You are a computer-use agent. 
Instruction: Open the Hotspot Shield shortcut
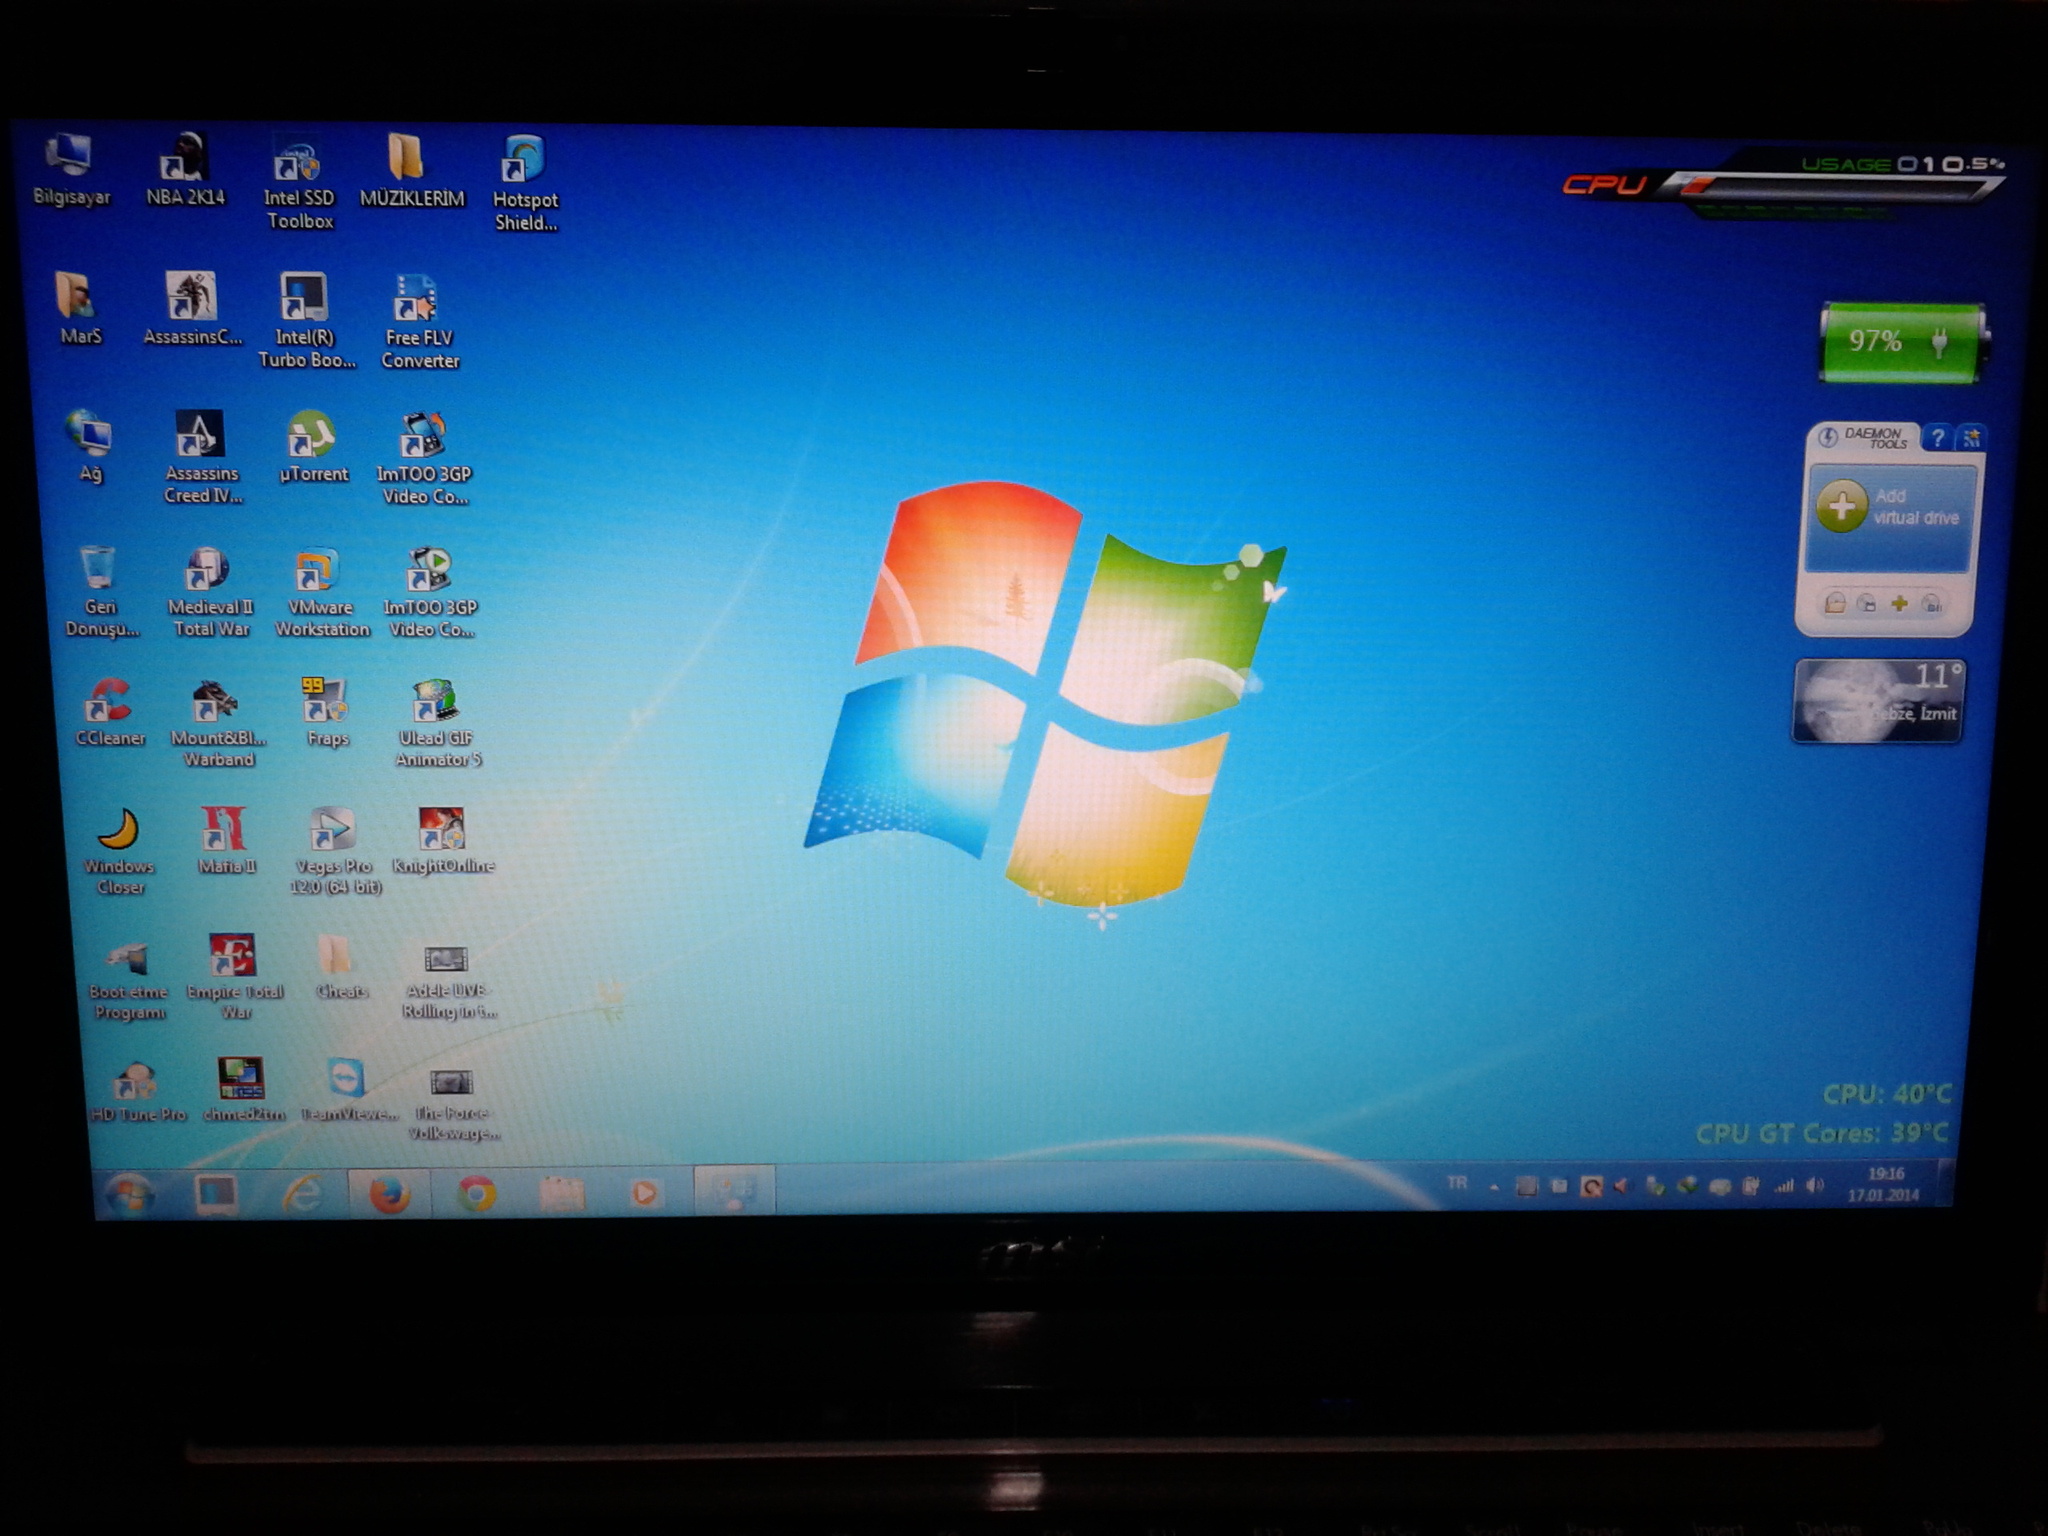(524, 184)
